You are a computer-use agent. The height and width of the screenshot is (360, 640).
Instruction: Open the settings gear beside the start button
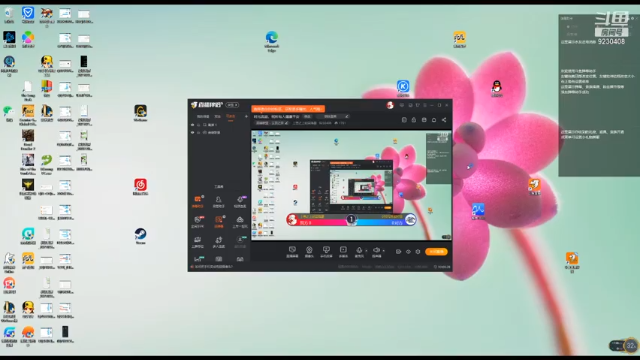[418, 251]
